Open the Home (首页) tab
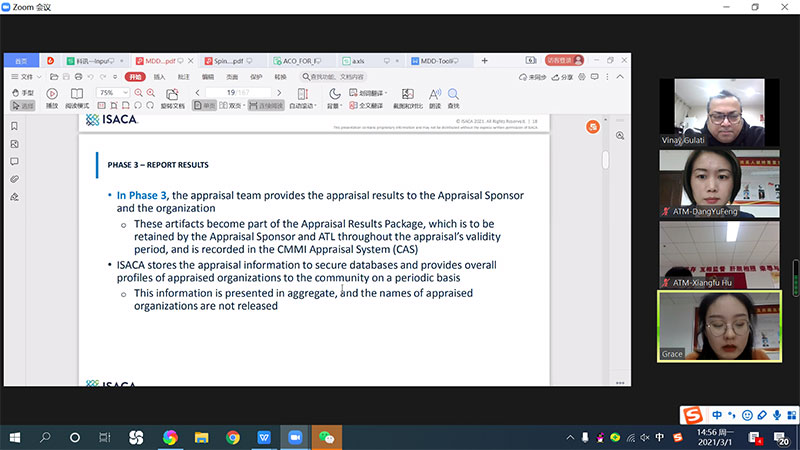The width and height of the screenshot is (800, 450). pos(21,61)
